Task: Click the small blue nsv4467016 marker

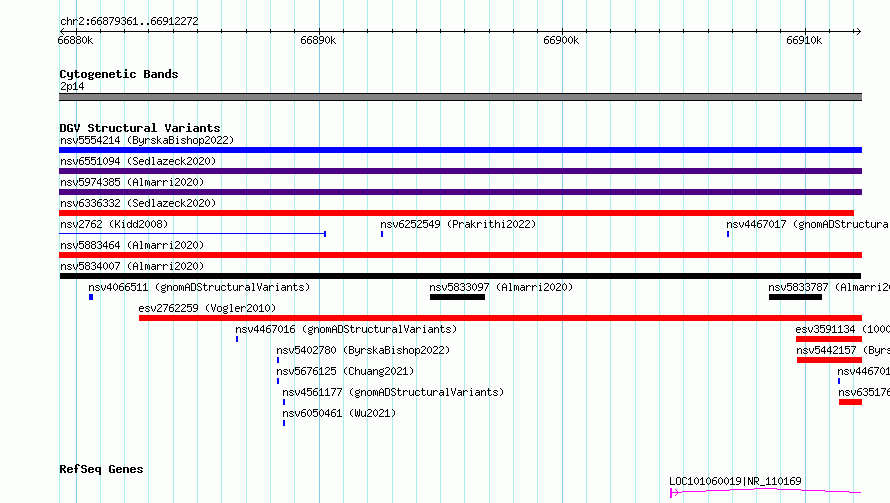Action: pos(237,339)
